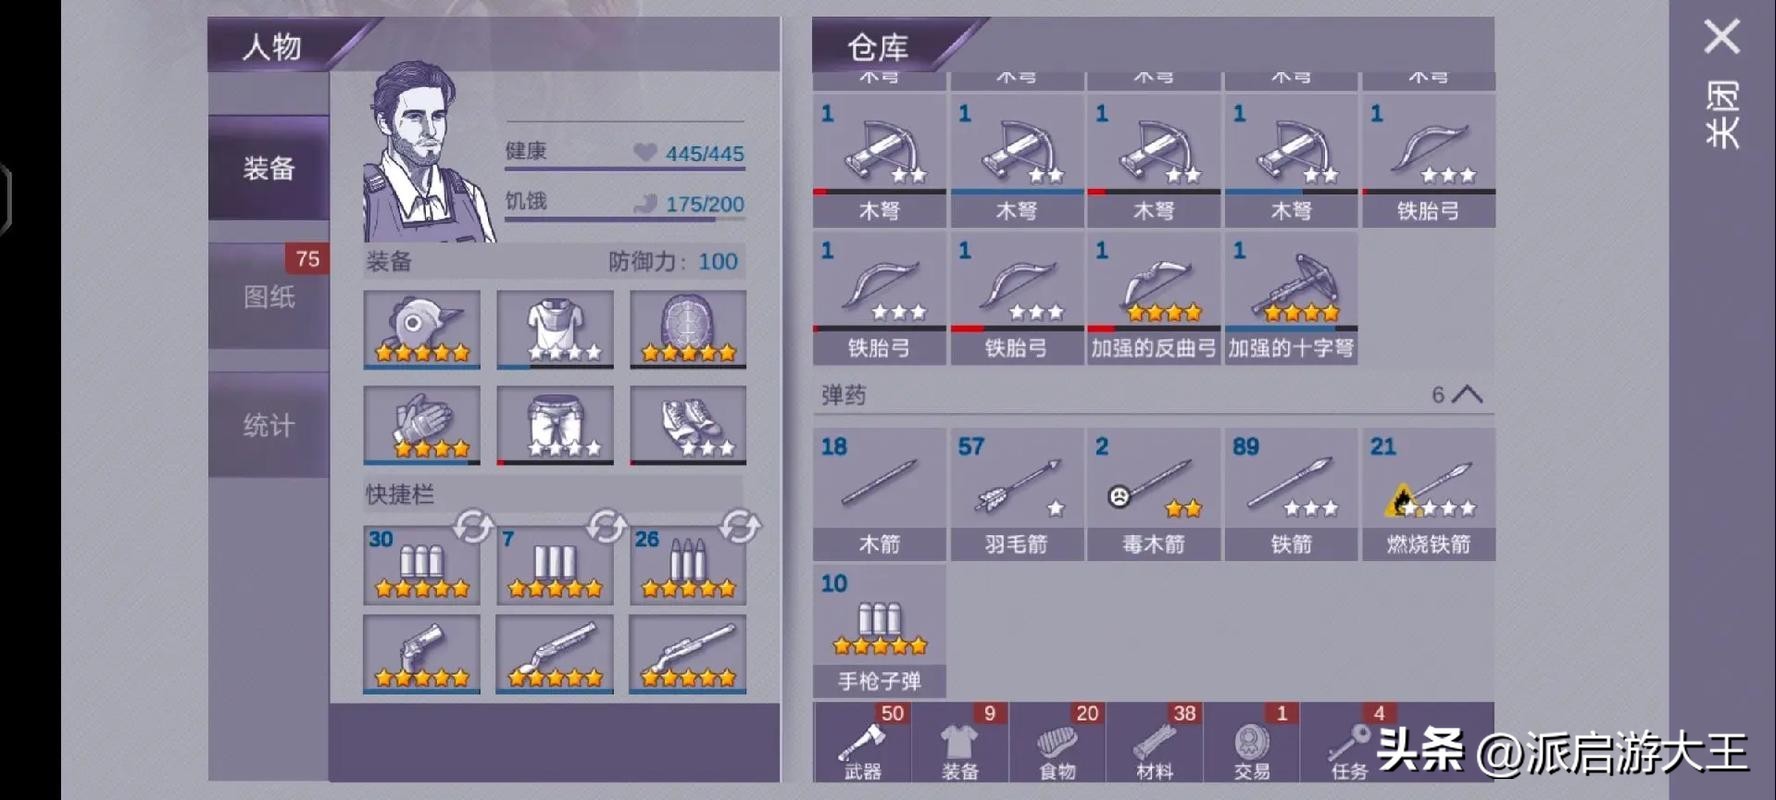The height and width of the screenshot is (800, 1776).
Task: Collapse the 弹药 ammo section
Action: 1466,395
